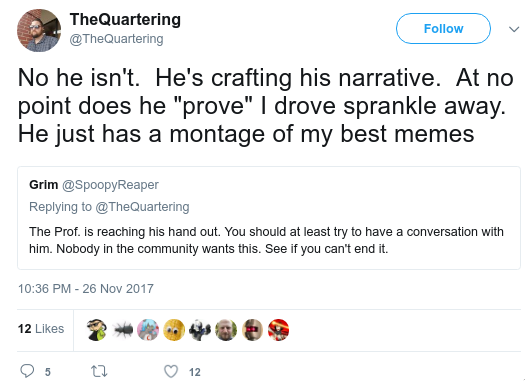Open the bald bearded man liker avatar
This screenshot has height=381, width=525.
coord(226,330)
